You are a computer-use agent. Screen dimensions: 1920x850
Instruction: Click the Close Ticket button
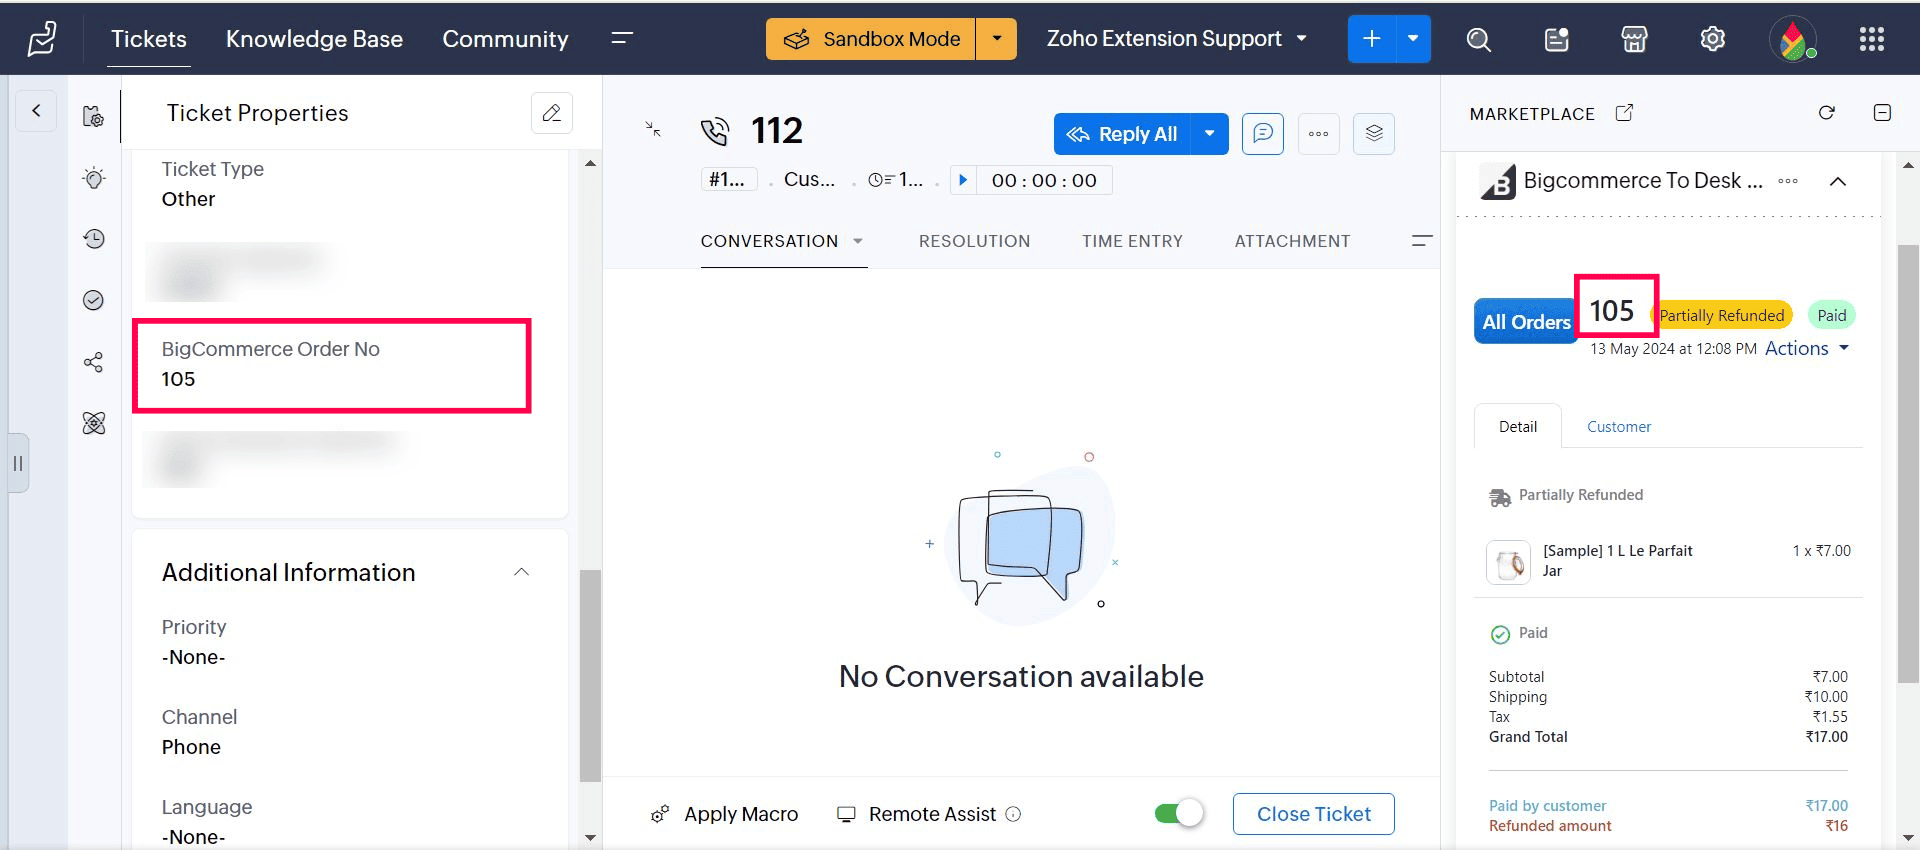point(1313,814)
